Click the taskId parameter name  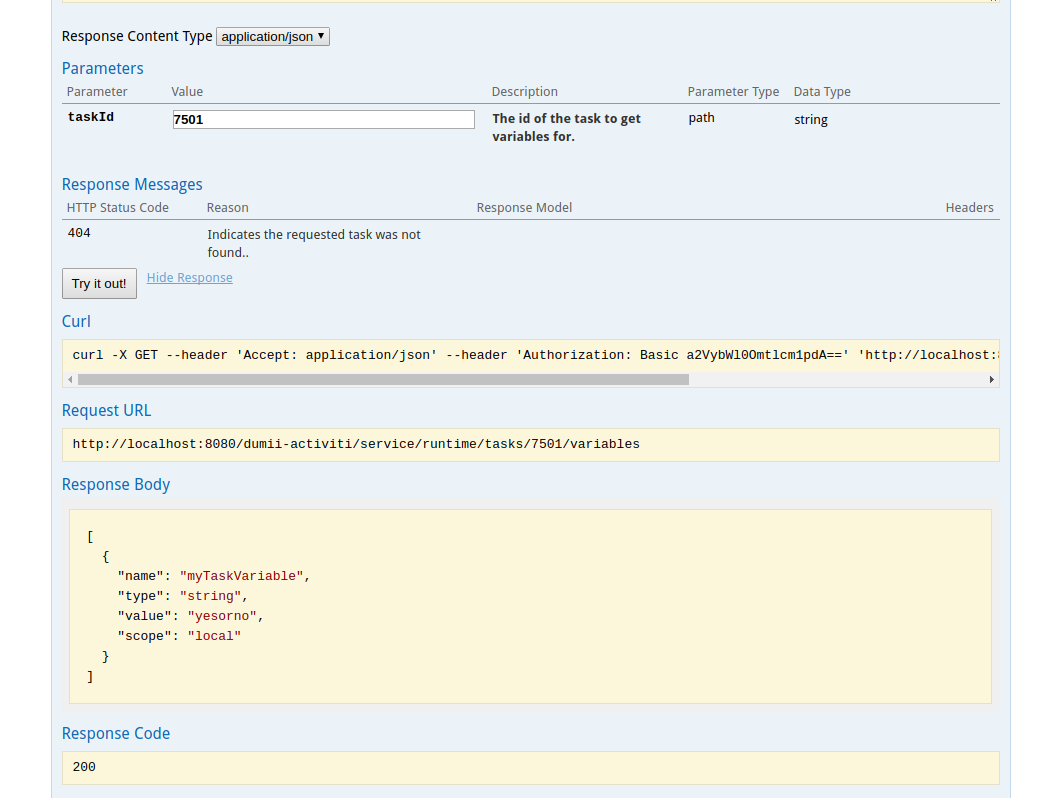pos(91,117)
